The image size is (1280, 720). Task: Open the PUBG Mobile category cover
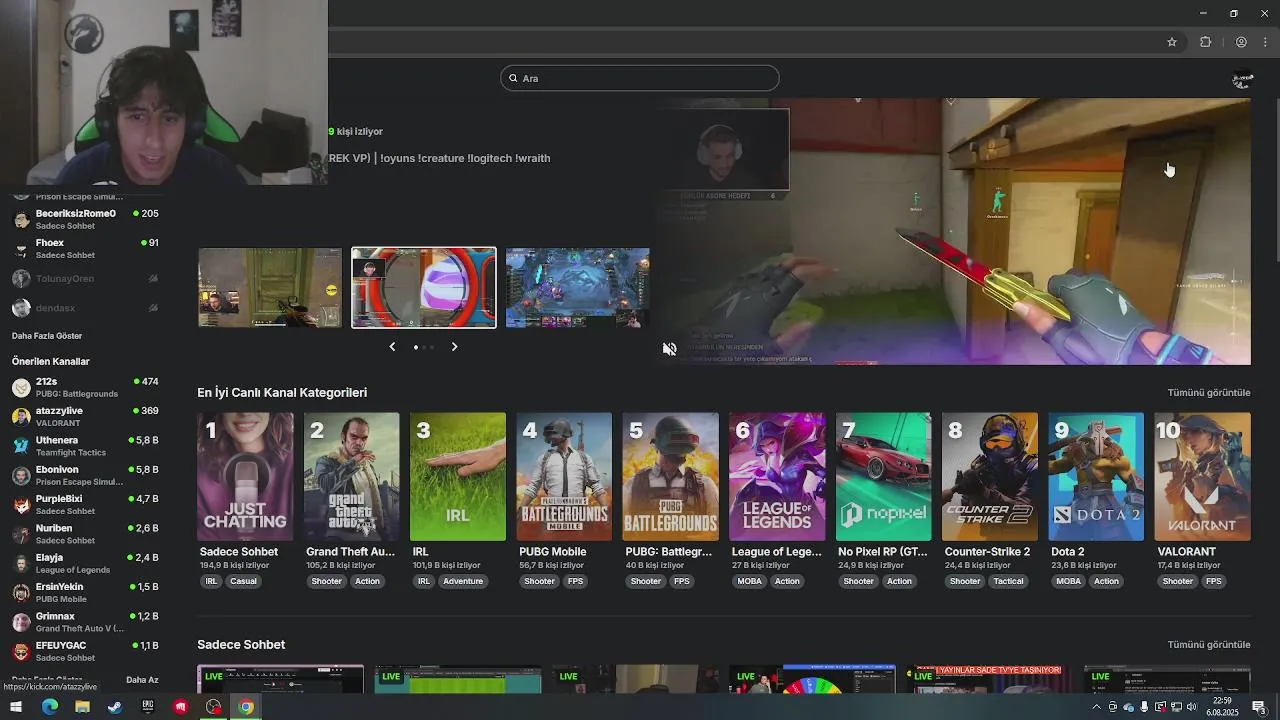(x=564, y=477)
